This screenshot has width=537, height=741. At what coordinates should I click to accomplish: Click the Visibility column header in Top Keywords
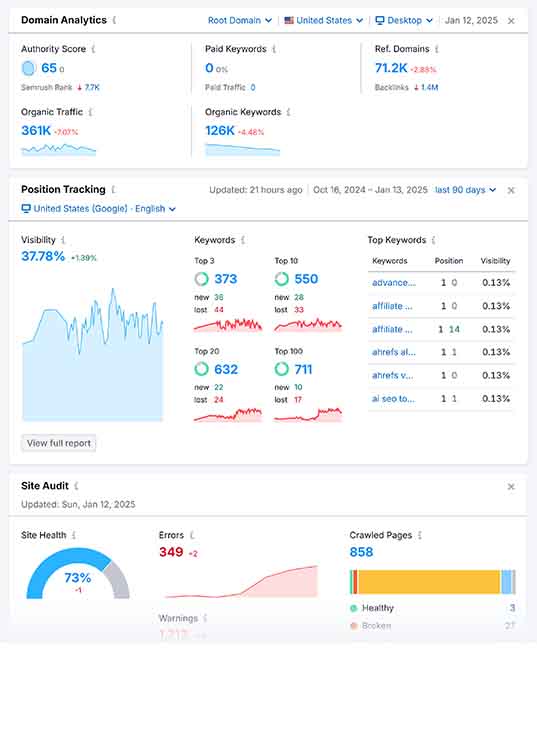495,261
